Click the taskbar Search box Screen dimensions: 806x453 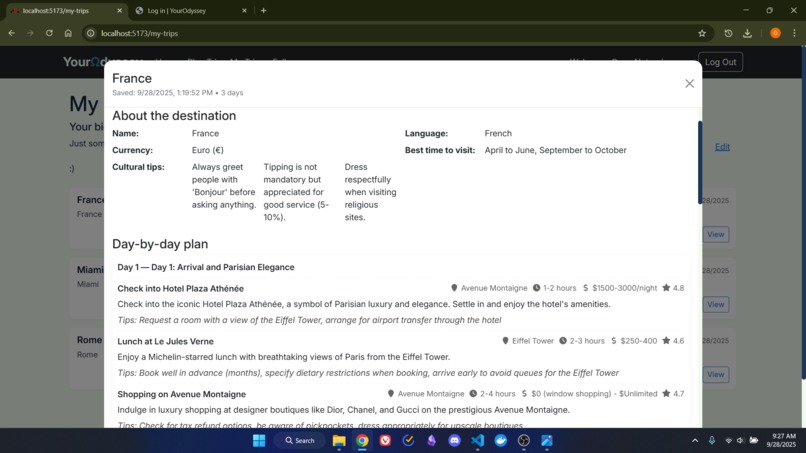(300, 441)
